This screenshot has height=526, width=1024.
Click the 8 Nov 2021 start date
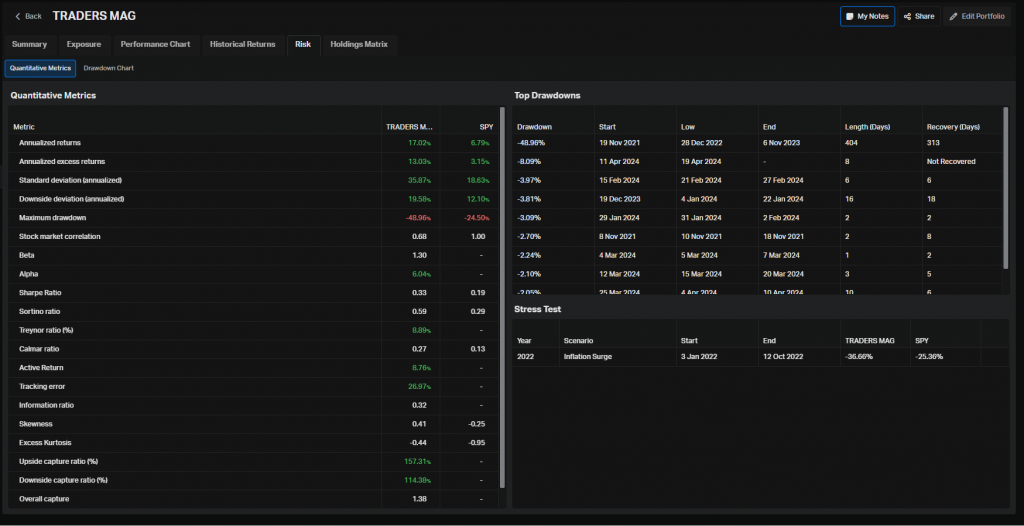618,237
